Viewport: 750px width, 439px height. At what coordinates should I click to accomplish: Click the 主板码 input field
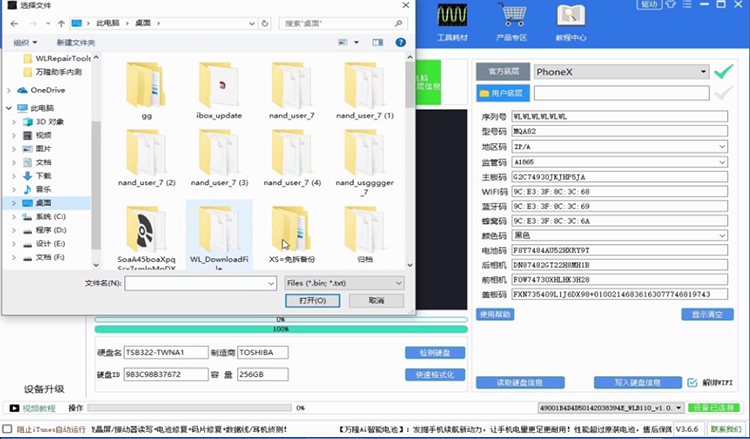tap(620, 177)
